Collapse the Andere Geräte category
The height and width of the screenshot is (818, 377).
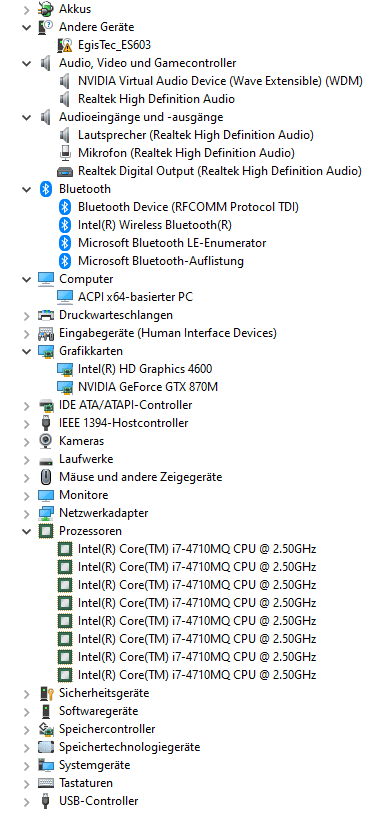point(27,27)
